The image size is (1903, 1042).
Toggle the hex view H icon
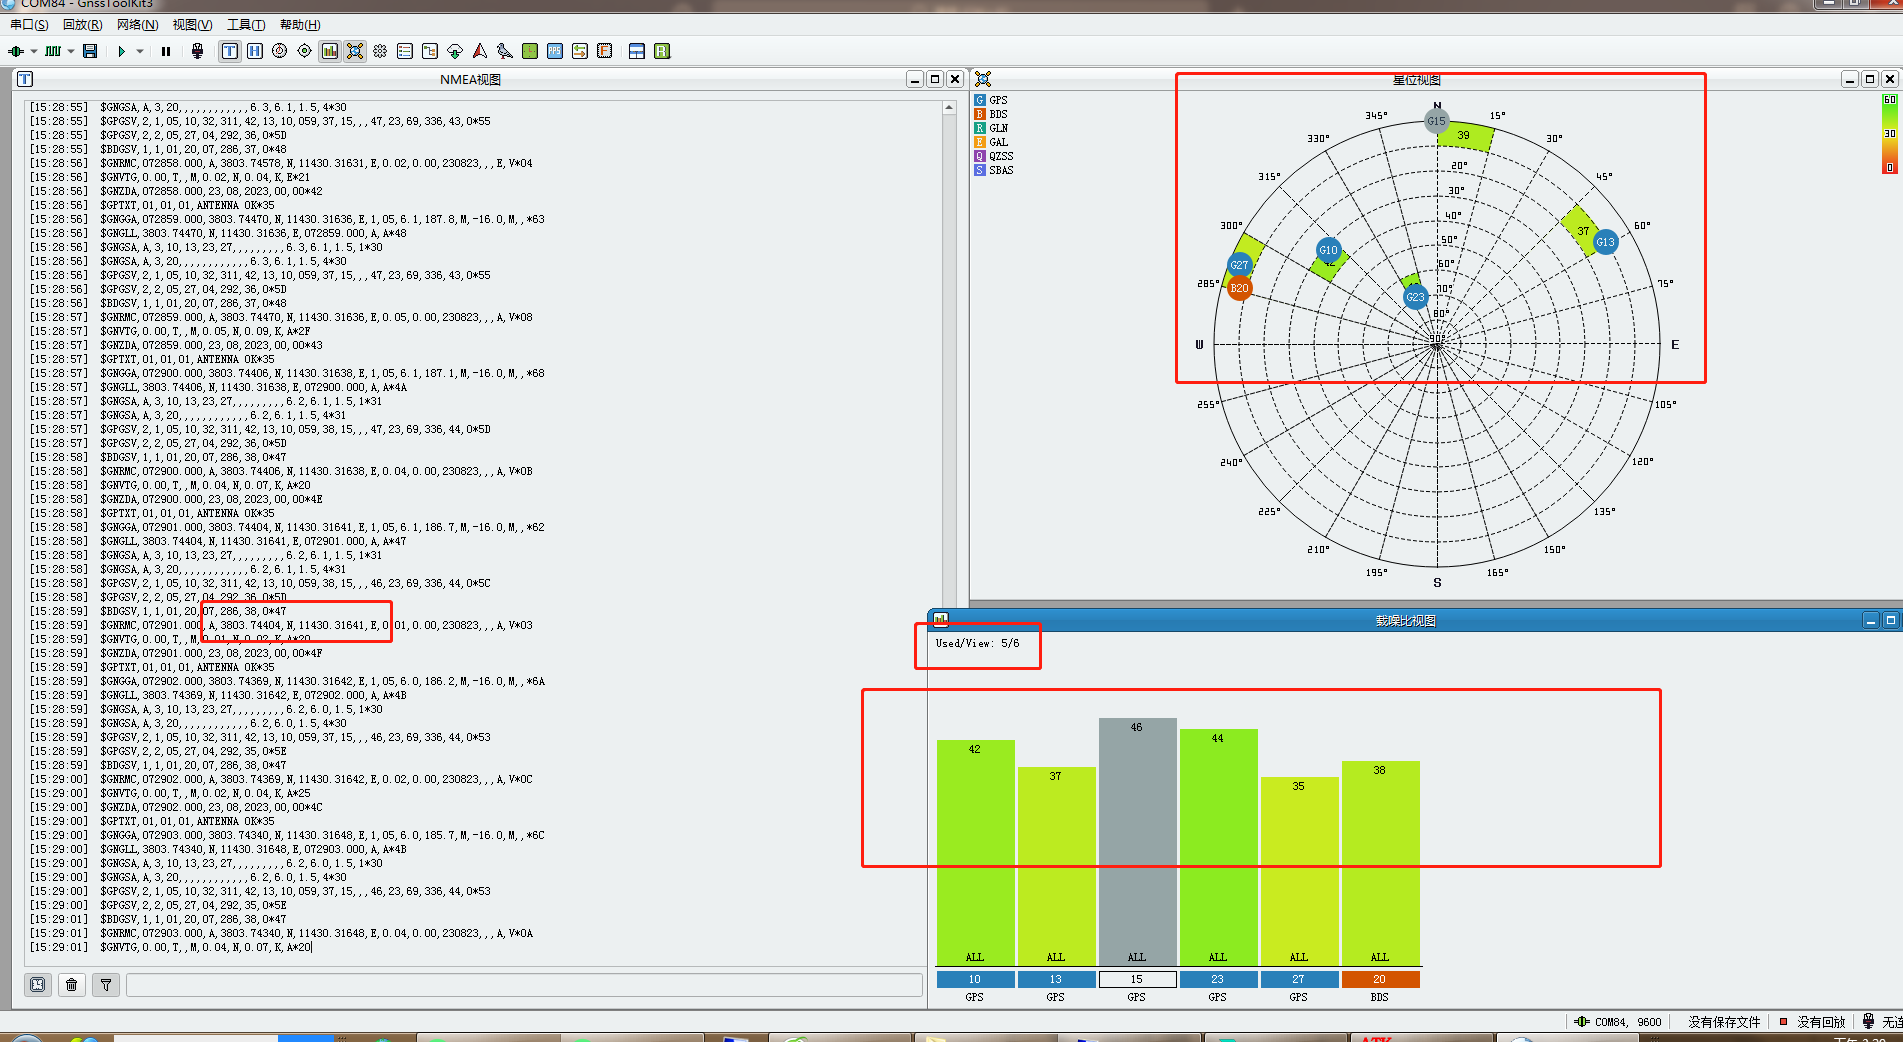(255, 51)
